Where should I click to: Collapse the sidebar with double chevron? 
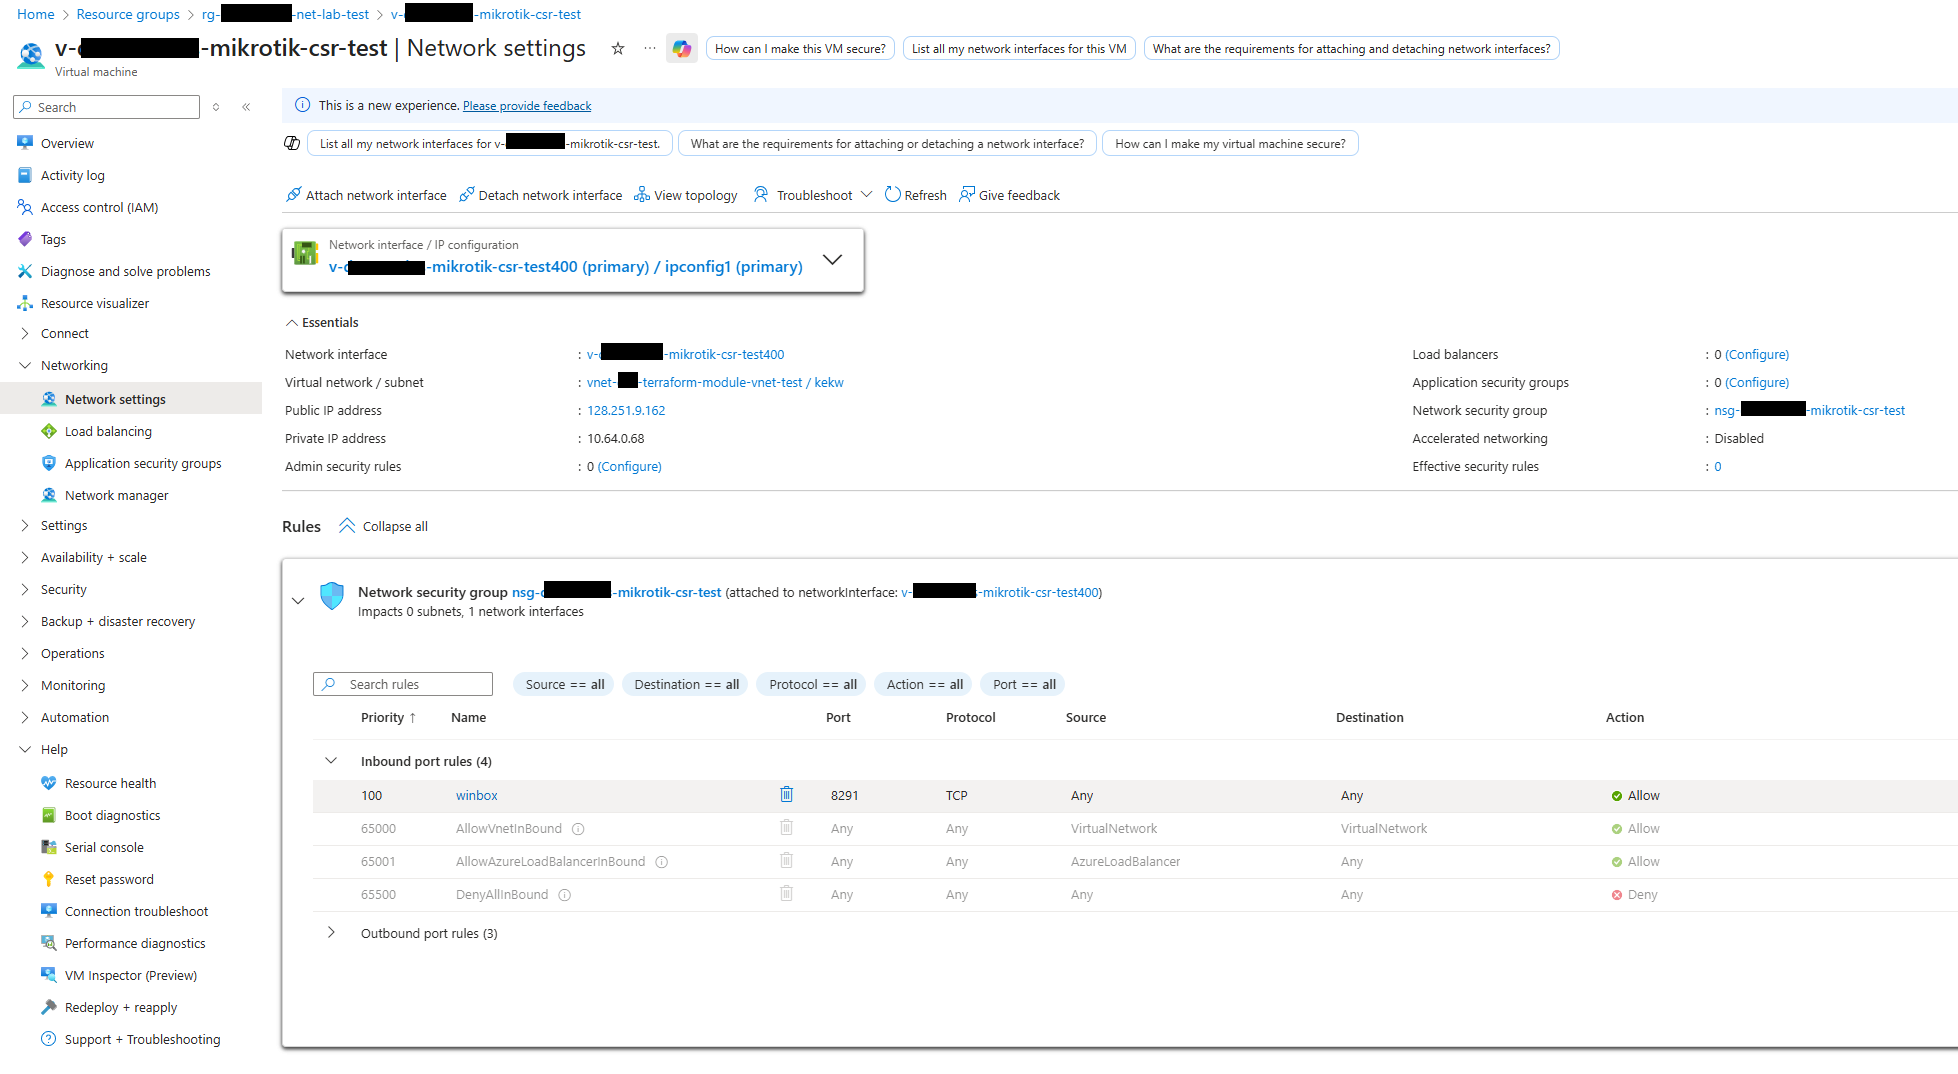click(x=246, y=107)
